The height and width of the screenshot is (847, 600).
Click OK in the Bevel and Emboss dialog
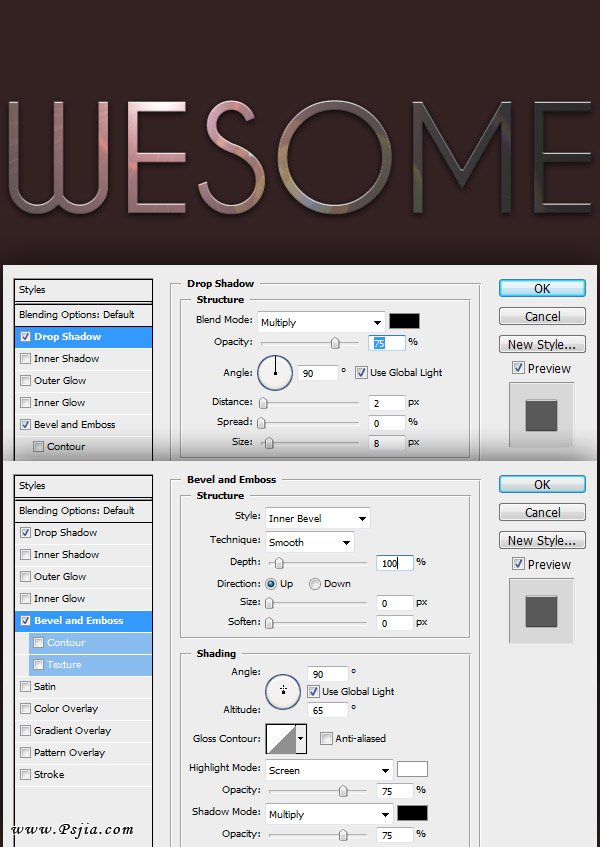click(541, 484)
